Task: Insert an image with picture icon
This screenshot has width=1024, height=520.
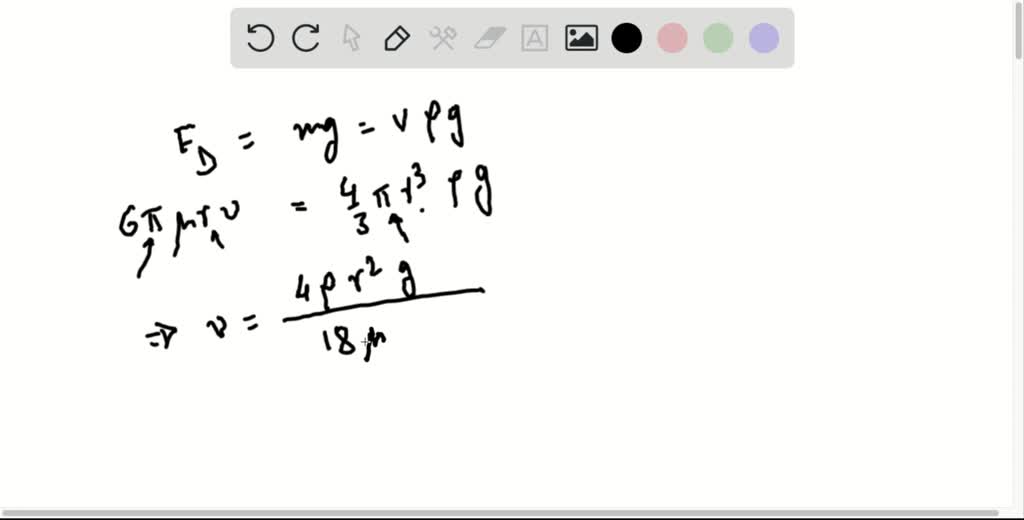Action: pos(581,38)
